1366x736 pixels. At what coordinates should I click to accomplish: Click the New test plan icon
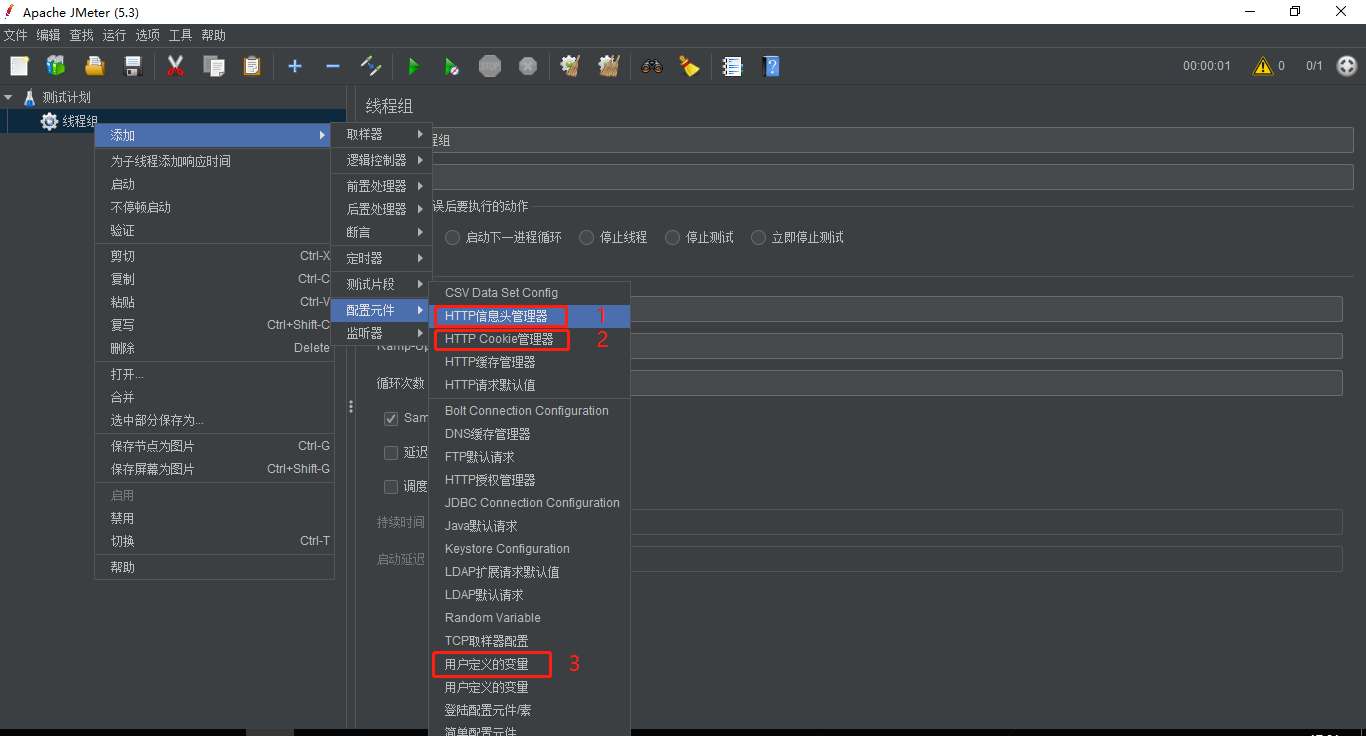click(x=19, y=66)
